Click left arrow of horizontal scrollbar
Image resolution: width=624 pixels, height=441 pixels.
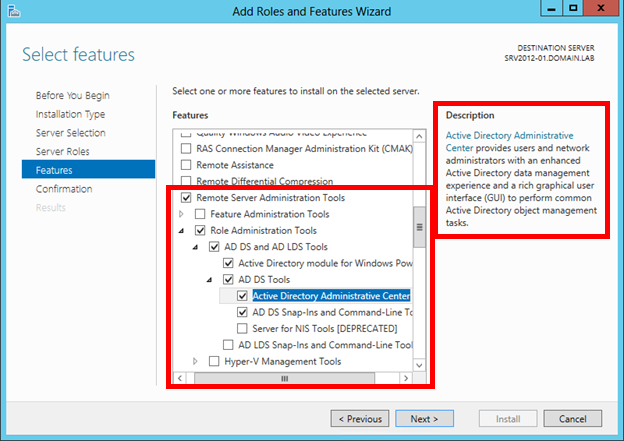point(180,378)
